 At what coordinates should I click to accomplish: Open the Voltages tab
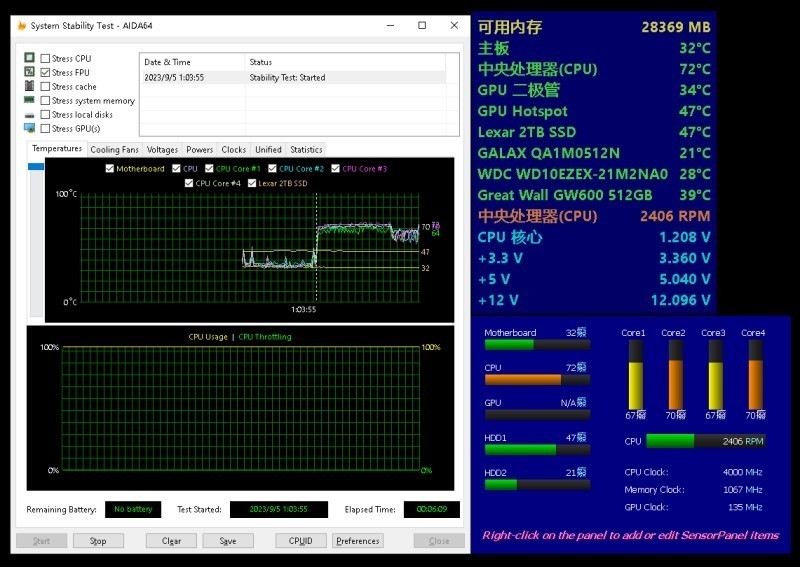pyautogui.click(x=162, y=150)
